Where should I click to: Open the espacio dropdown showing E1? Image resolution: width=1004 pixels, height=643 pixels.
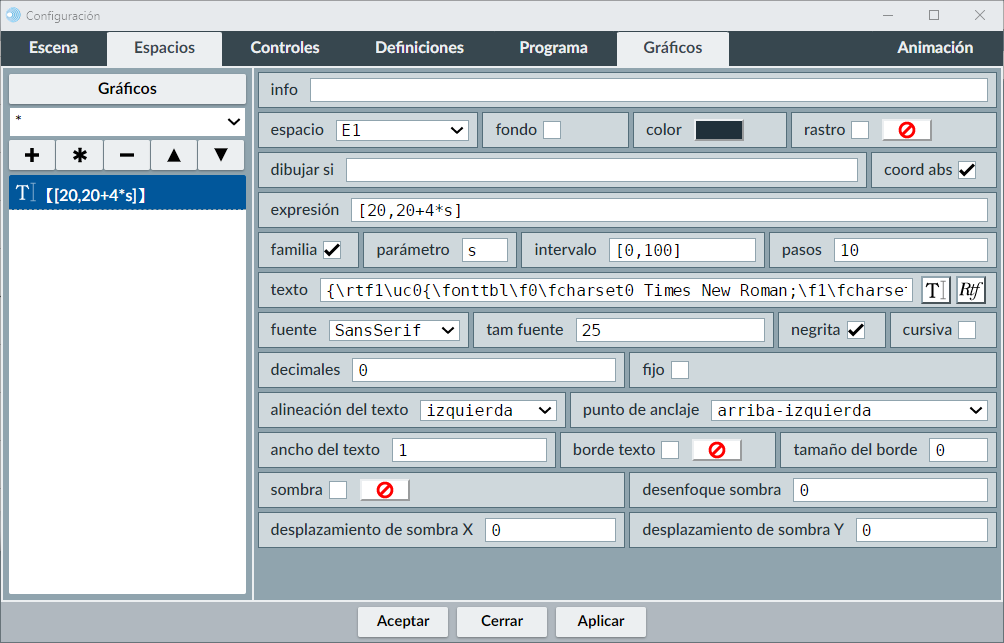(402, 130)
